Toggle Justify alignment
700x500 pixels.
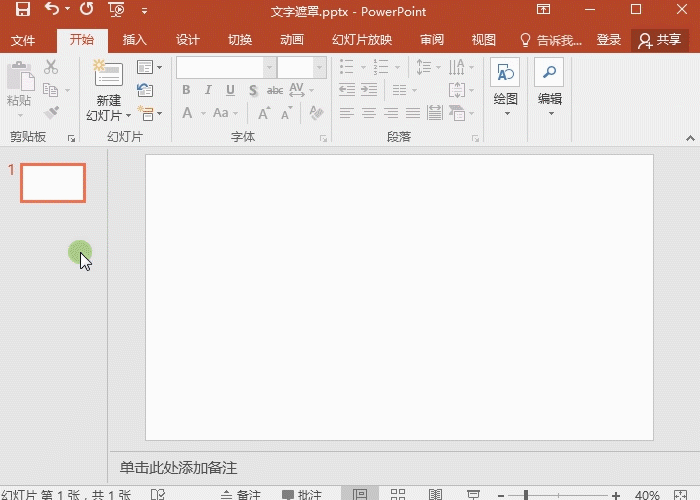pos(413,113)
